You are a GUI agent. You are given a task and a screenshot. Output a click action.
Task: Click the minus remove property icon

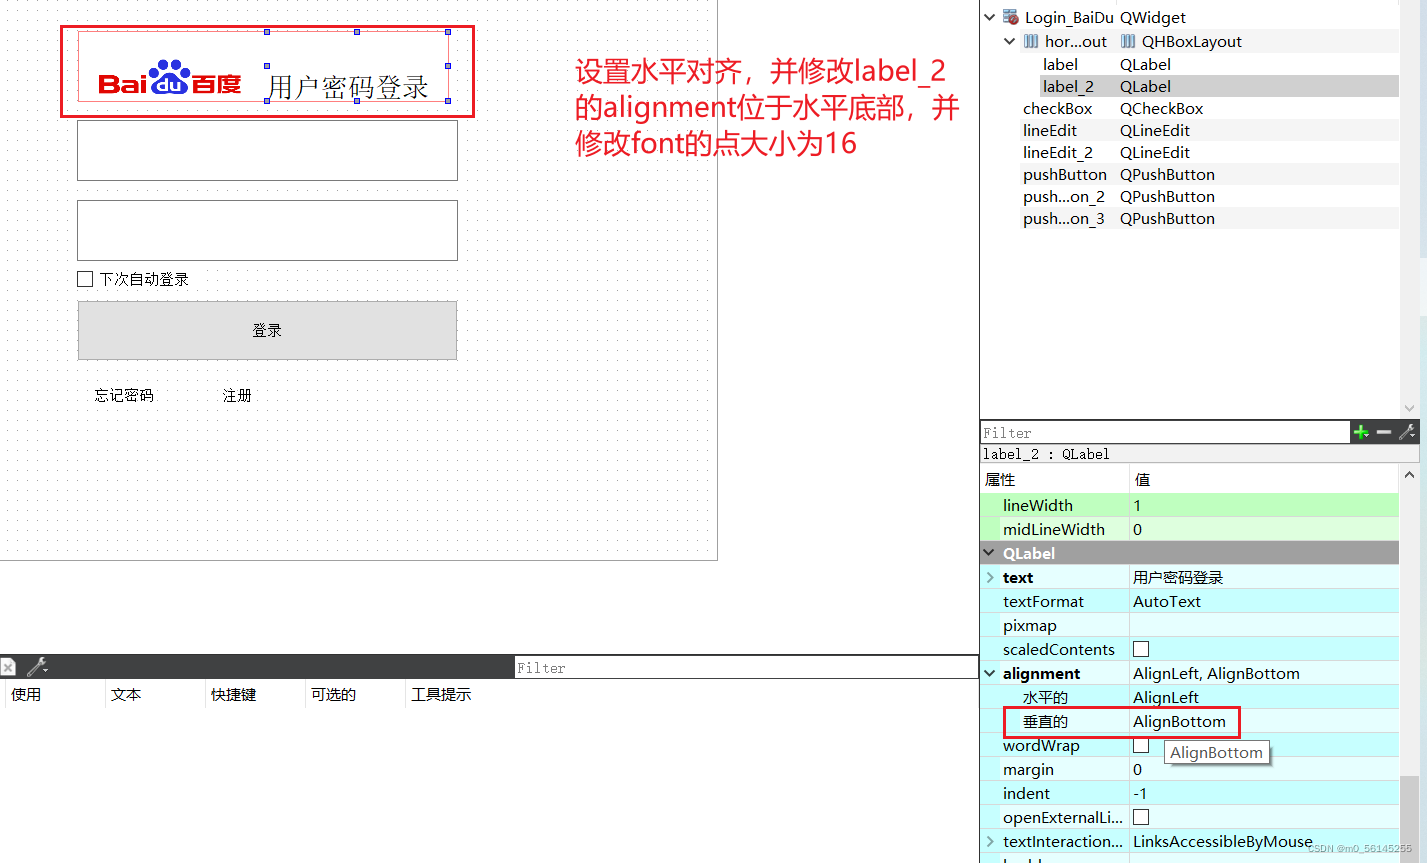(1384, 432)
